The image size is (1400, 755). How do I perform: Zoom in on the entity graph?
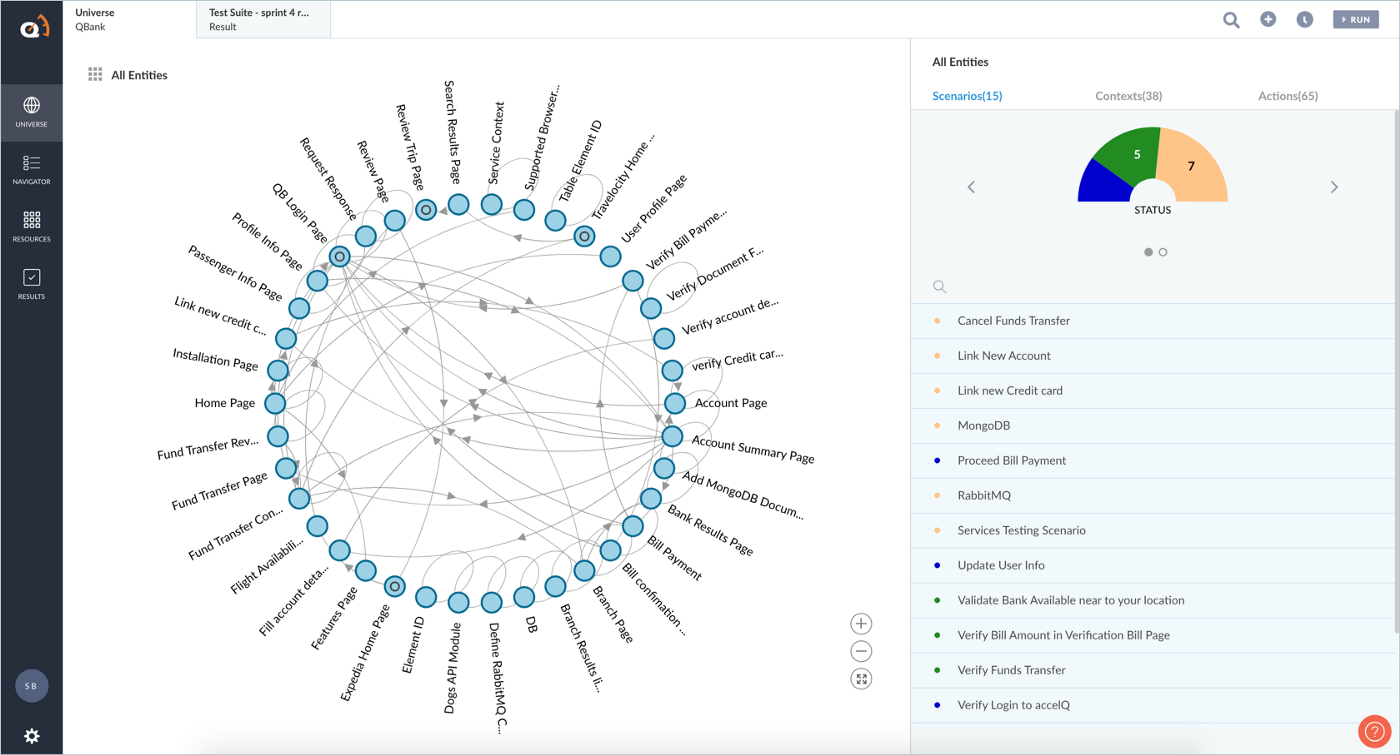(x=861, y=624)
